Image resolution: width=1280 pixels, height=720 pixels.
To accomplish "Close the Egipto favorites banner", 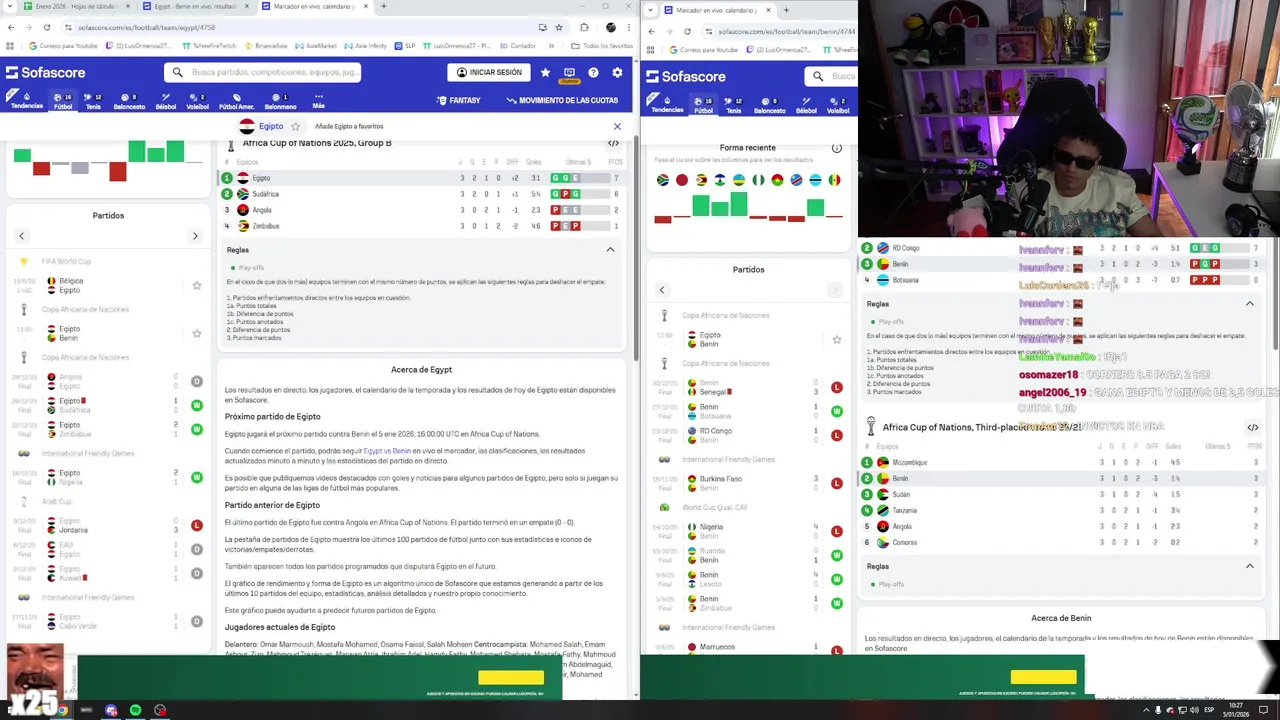I will coord(617,126).
